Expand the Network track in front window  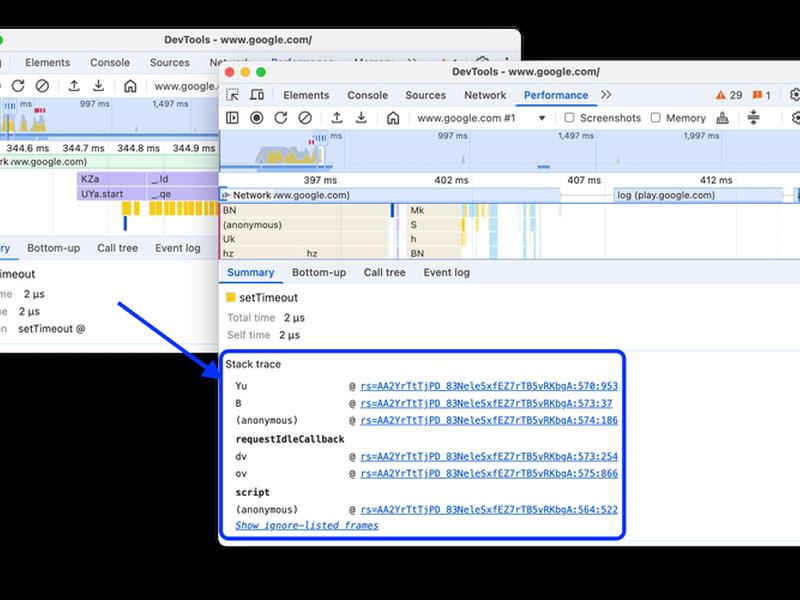tap(224, 195)
